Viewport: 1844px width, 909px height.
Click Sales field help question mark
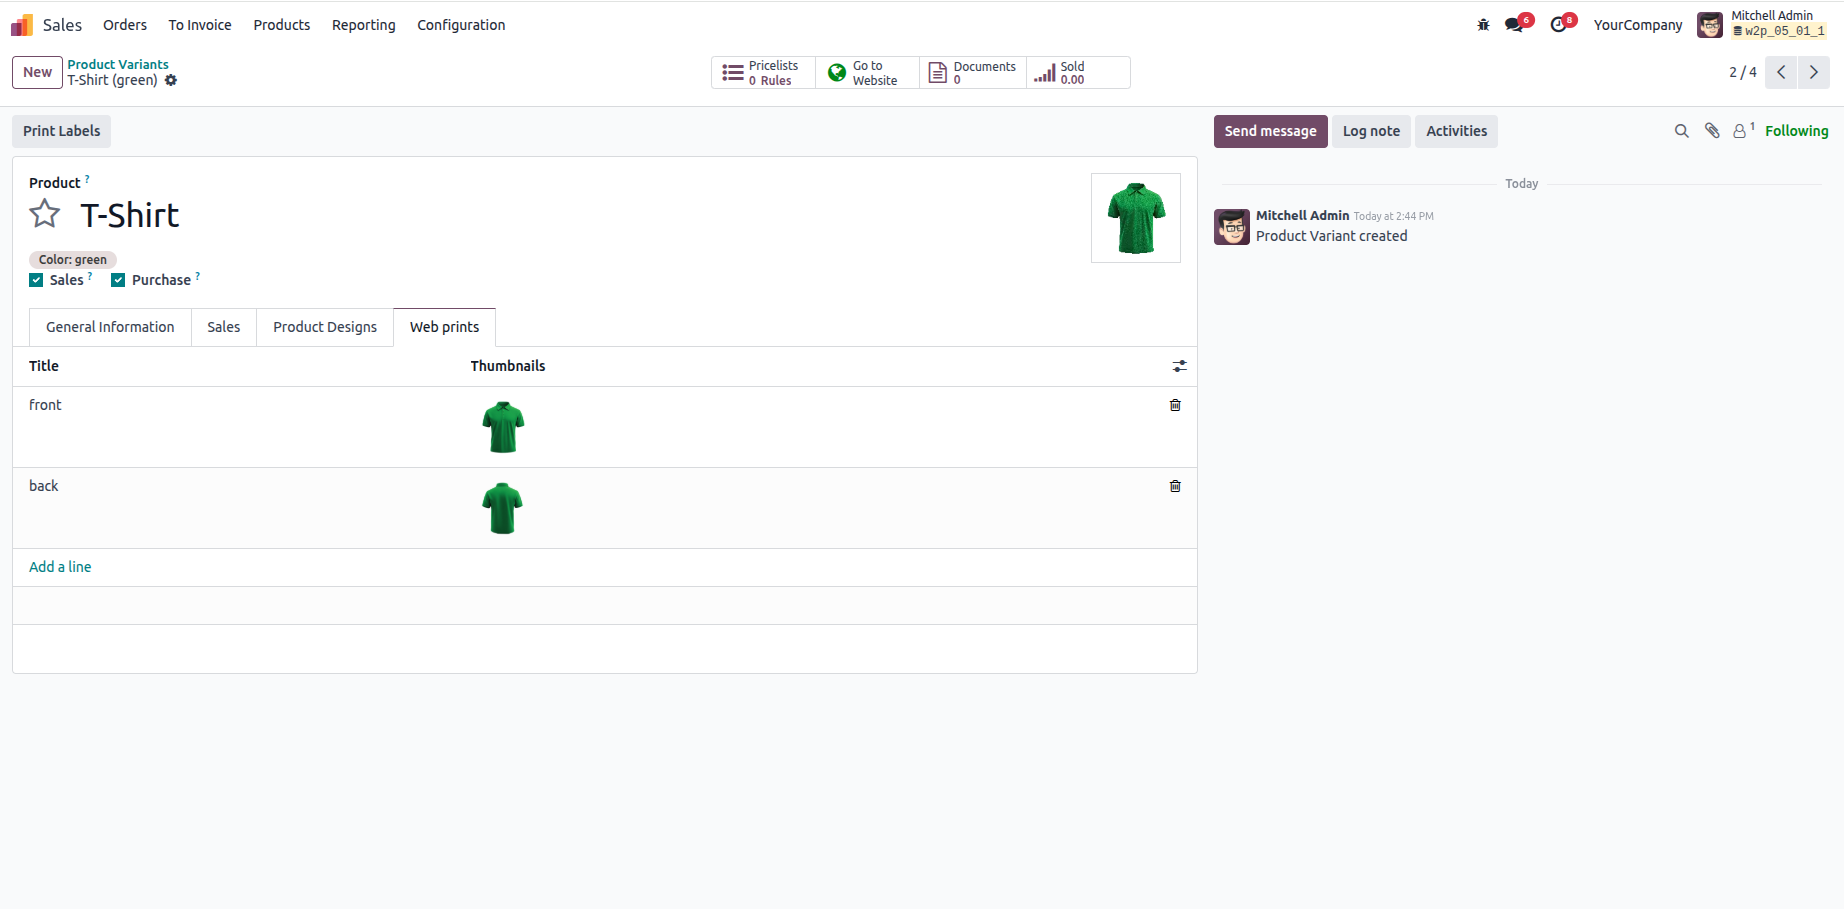pos(90,276)
